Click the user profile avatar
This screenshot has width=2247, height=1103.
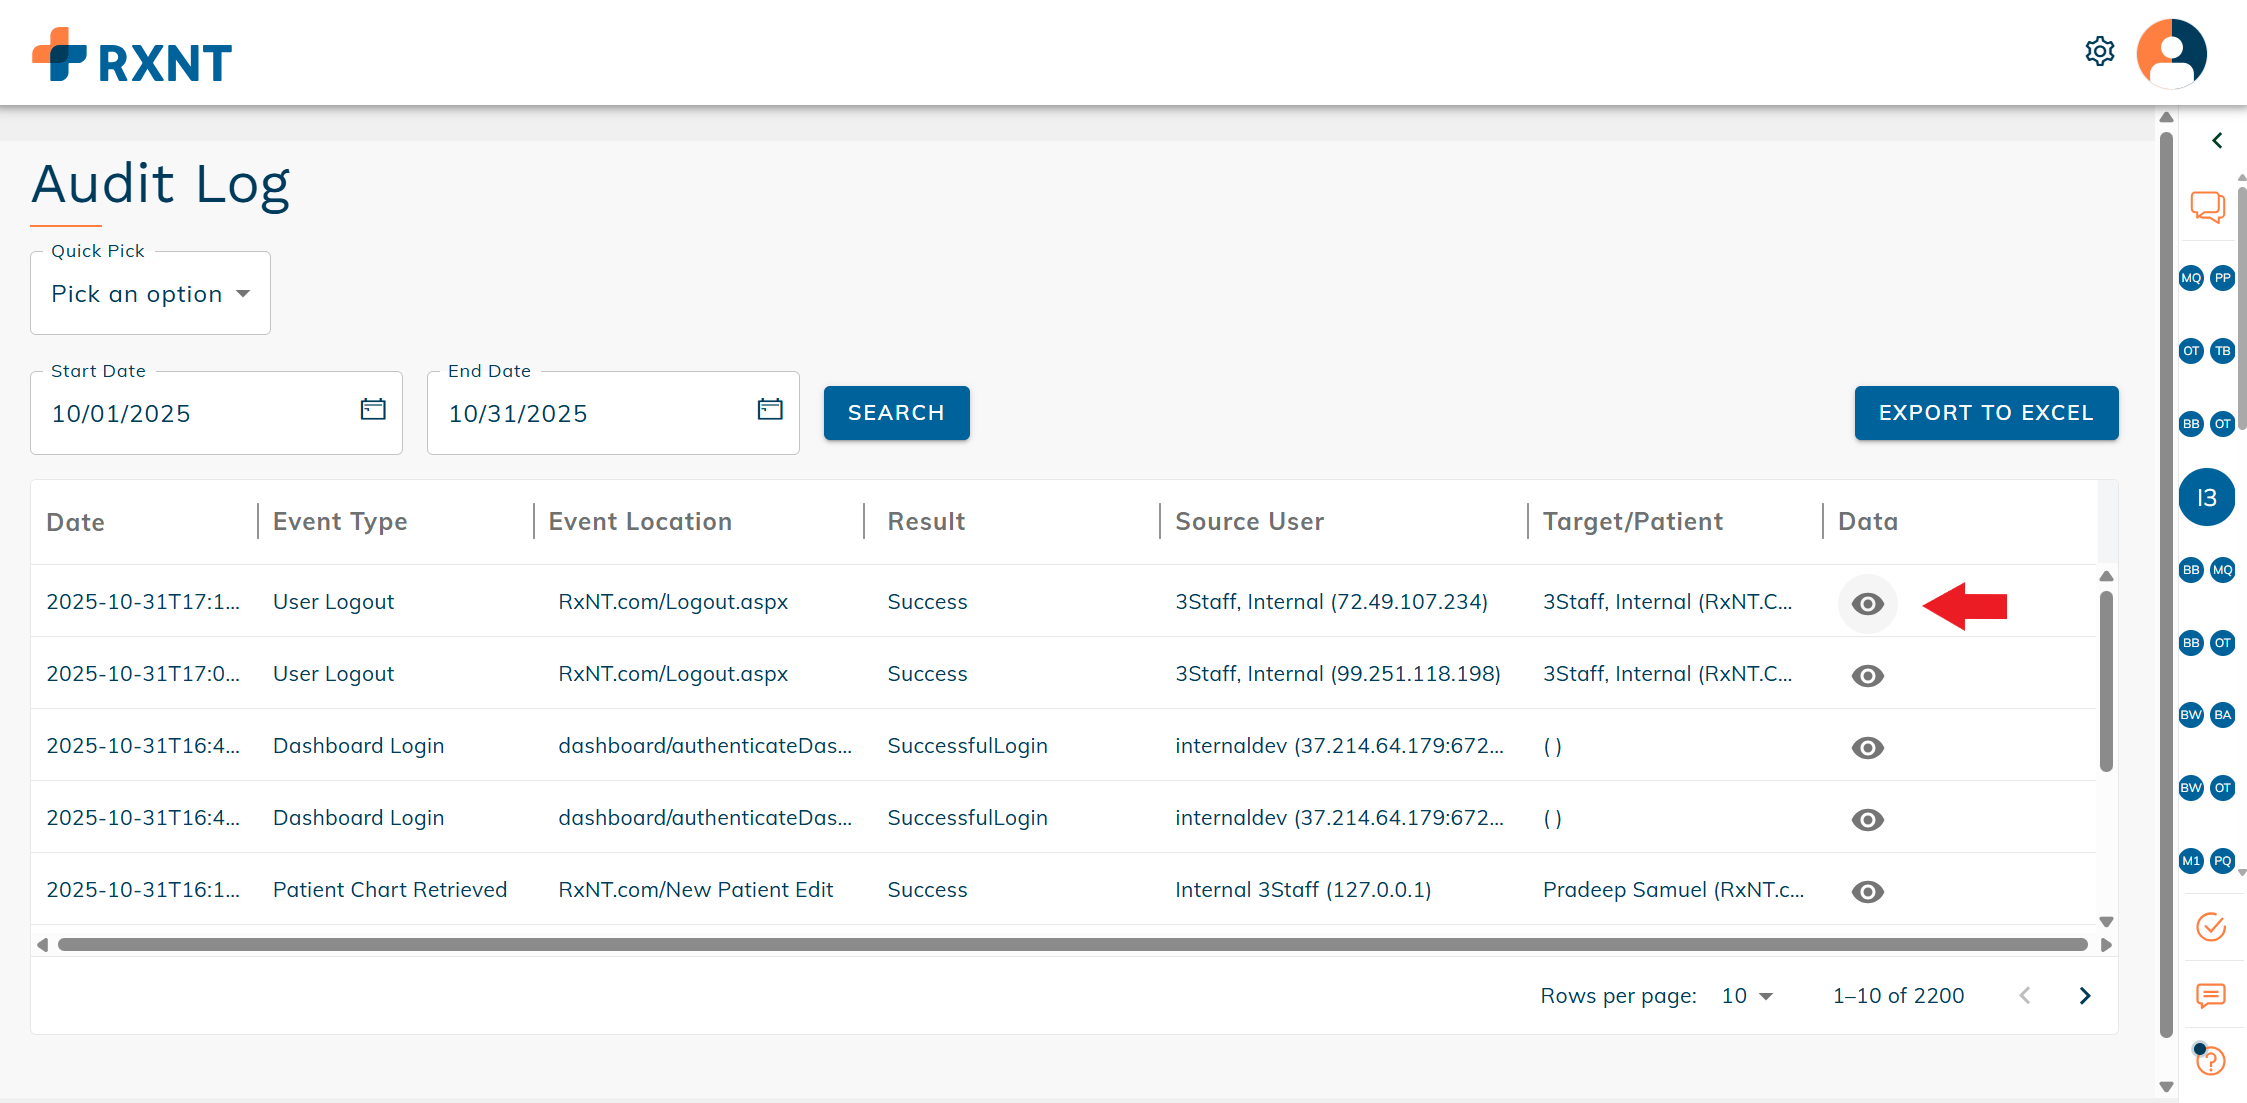[2171, 54]
